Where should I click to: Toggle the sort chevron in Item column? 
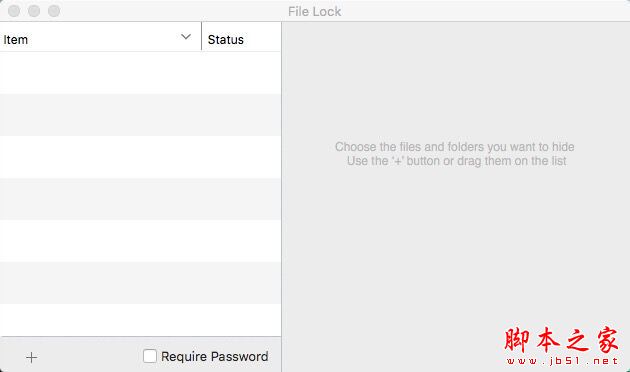(x=186, y=37)
